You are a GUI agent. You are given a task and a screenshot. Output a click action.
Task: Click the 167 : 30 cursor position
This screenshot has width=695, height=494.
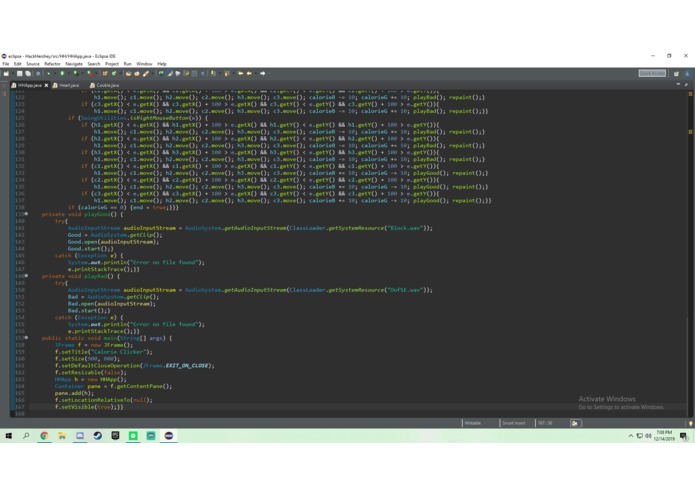(545, 423)
